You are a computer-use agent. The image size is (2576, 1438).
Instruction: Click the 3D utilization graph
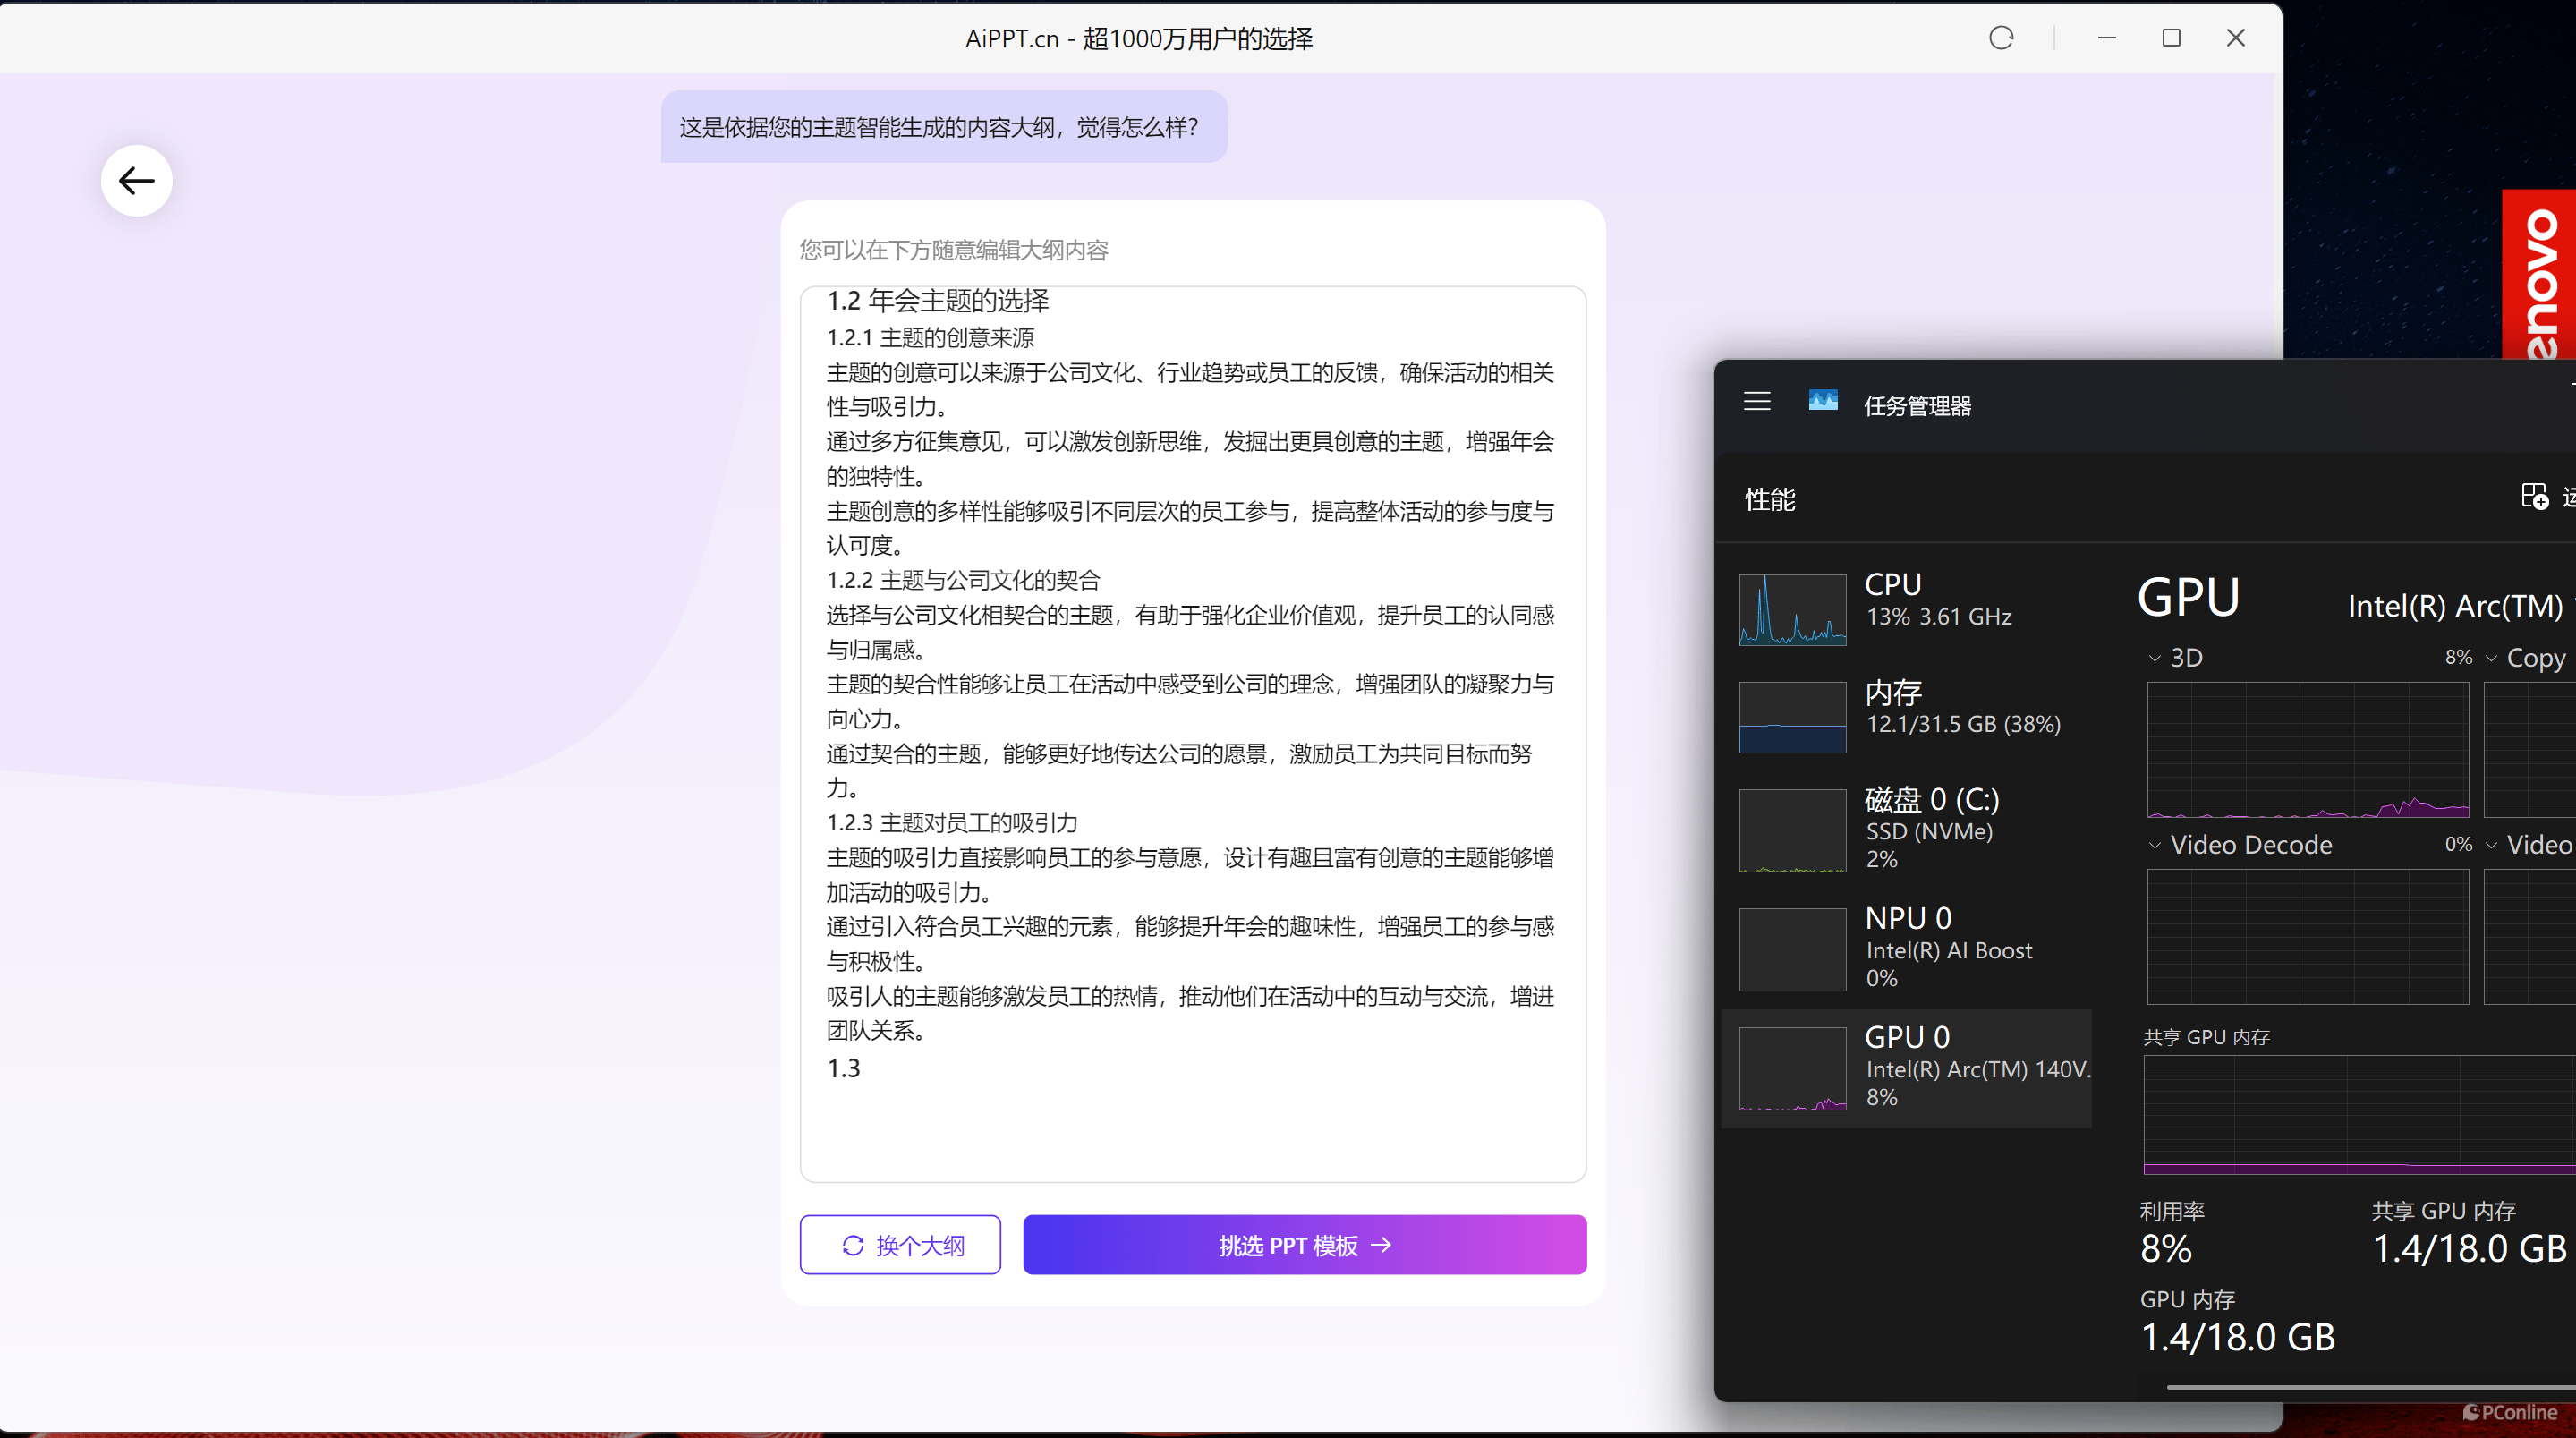pyautogui.click(x=2307, y=750)
